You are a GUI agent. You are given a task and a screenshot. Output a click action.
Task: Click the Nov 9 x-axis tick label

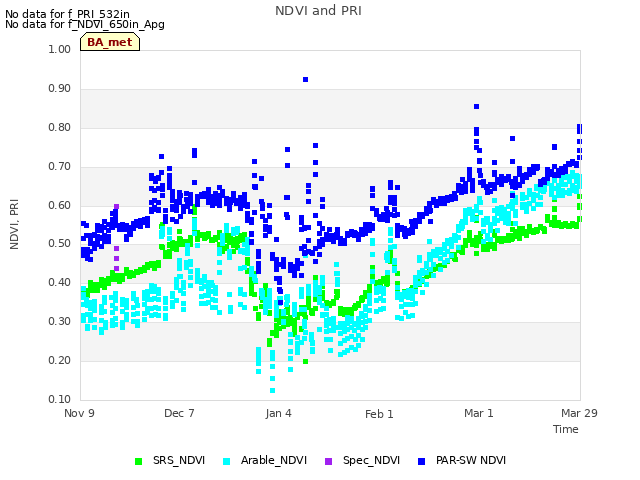click(x=79, y=413)
